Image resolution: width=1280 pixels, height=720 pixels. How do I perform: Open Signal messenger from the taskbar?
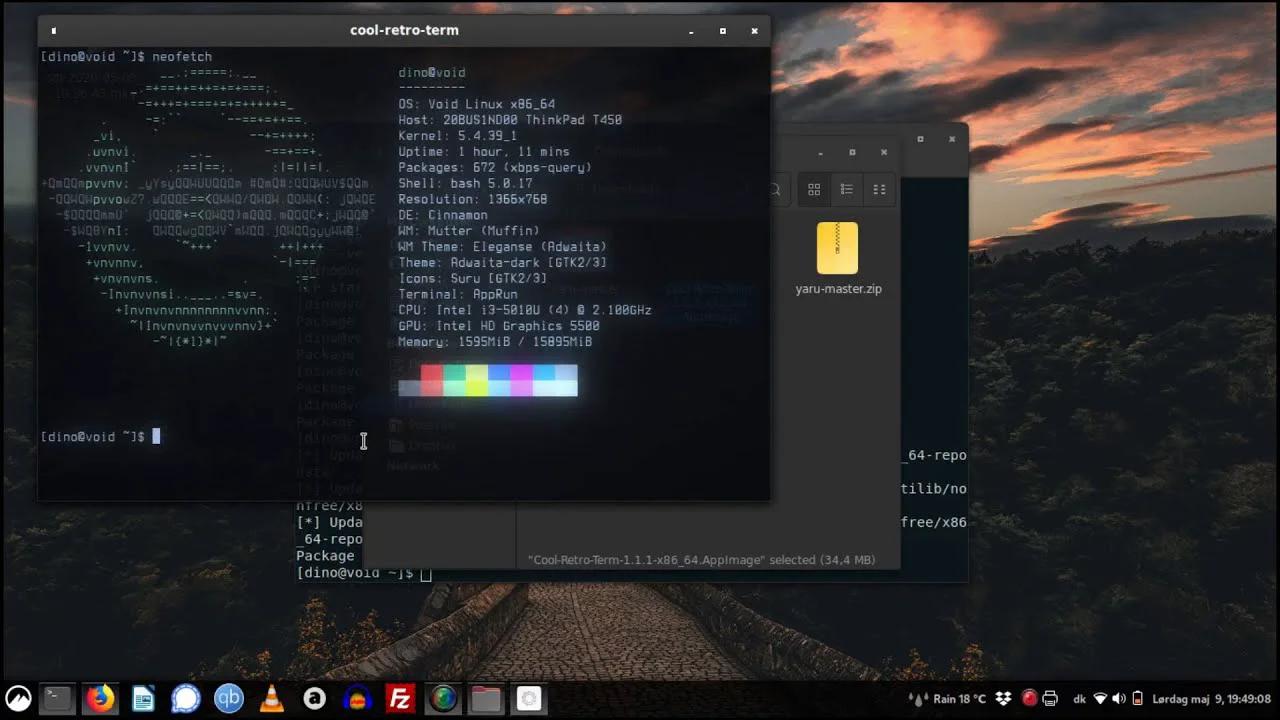point(185,698)
